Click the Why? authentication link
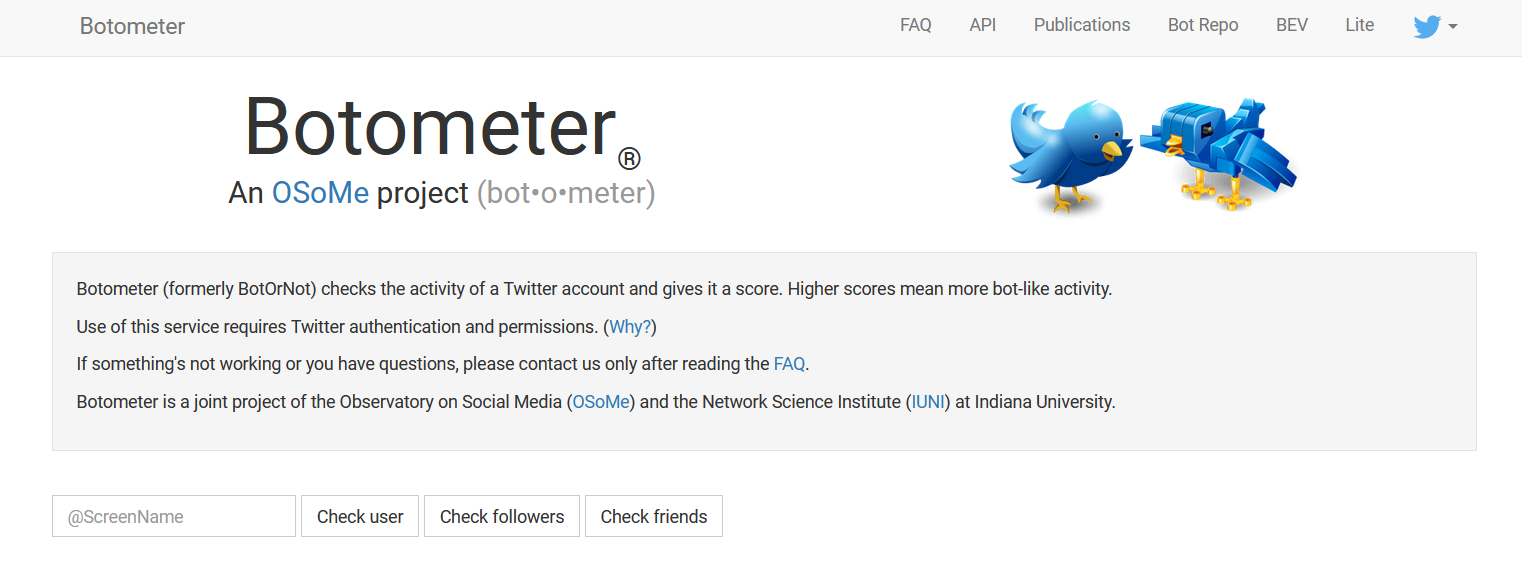 pos(630,327)
